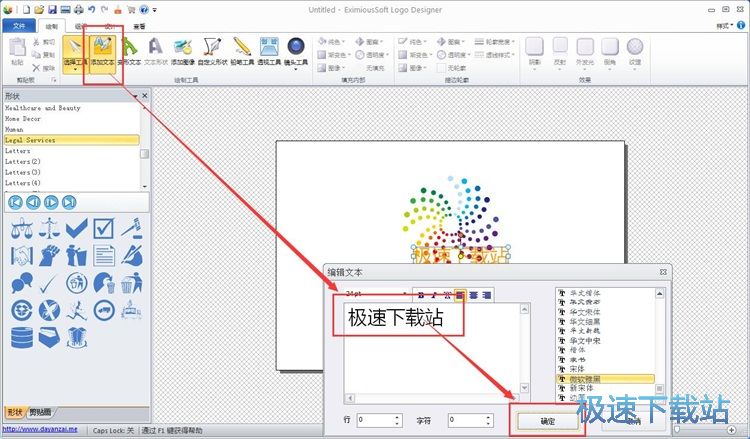The width and height of the screenshot is (750, 439).
Task: Go to previous shapes page button
Action: point(33,202)
